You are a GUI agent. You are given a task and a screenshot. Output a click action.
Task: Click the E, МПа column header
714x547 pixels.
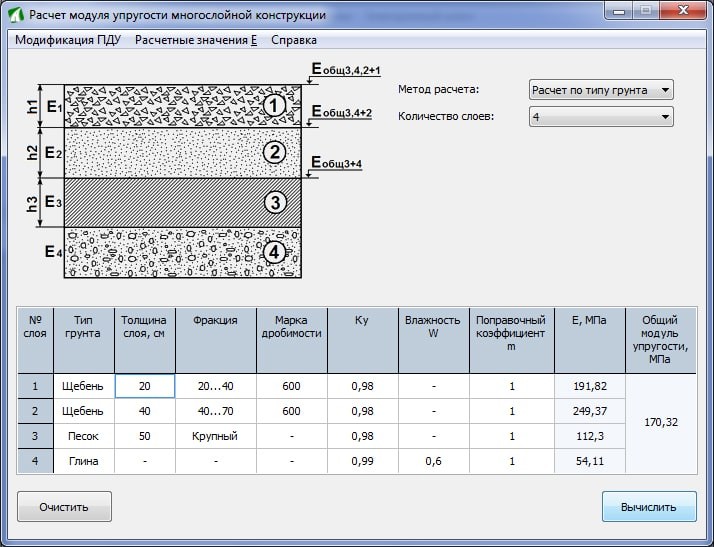[590, 340]
